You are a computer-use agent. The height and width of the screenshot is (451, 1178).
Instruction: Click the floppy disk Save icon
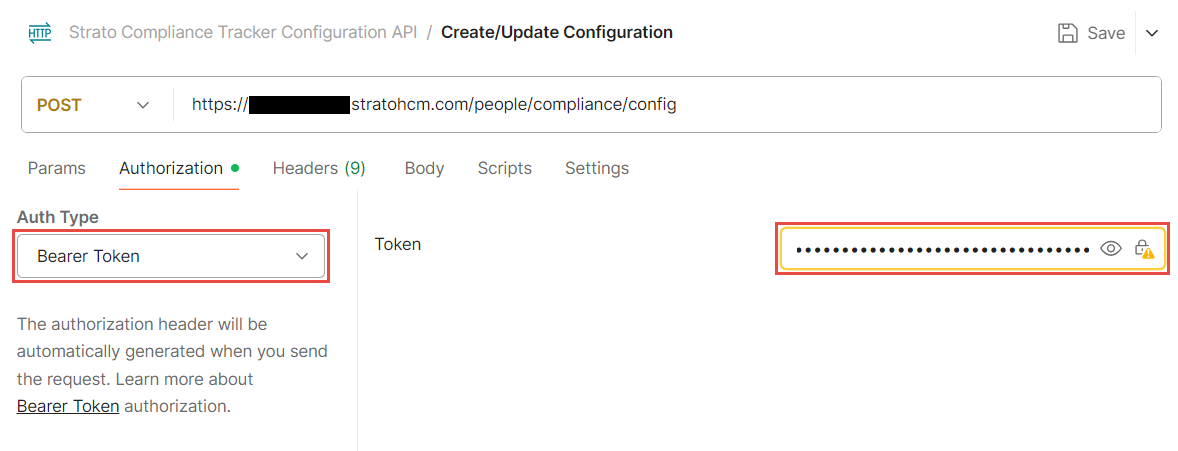1068,33
